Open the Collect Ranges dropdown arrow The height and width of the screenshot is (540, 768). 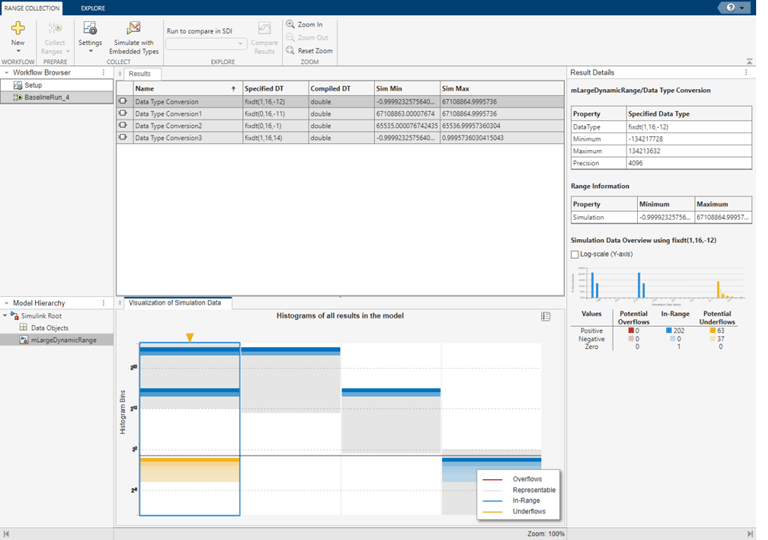[68, 51]
